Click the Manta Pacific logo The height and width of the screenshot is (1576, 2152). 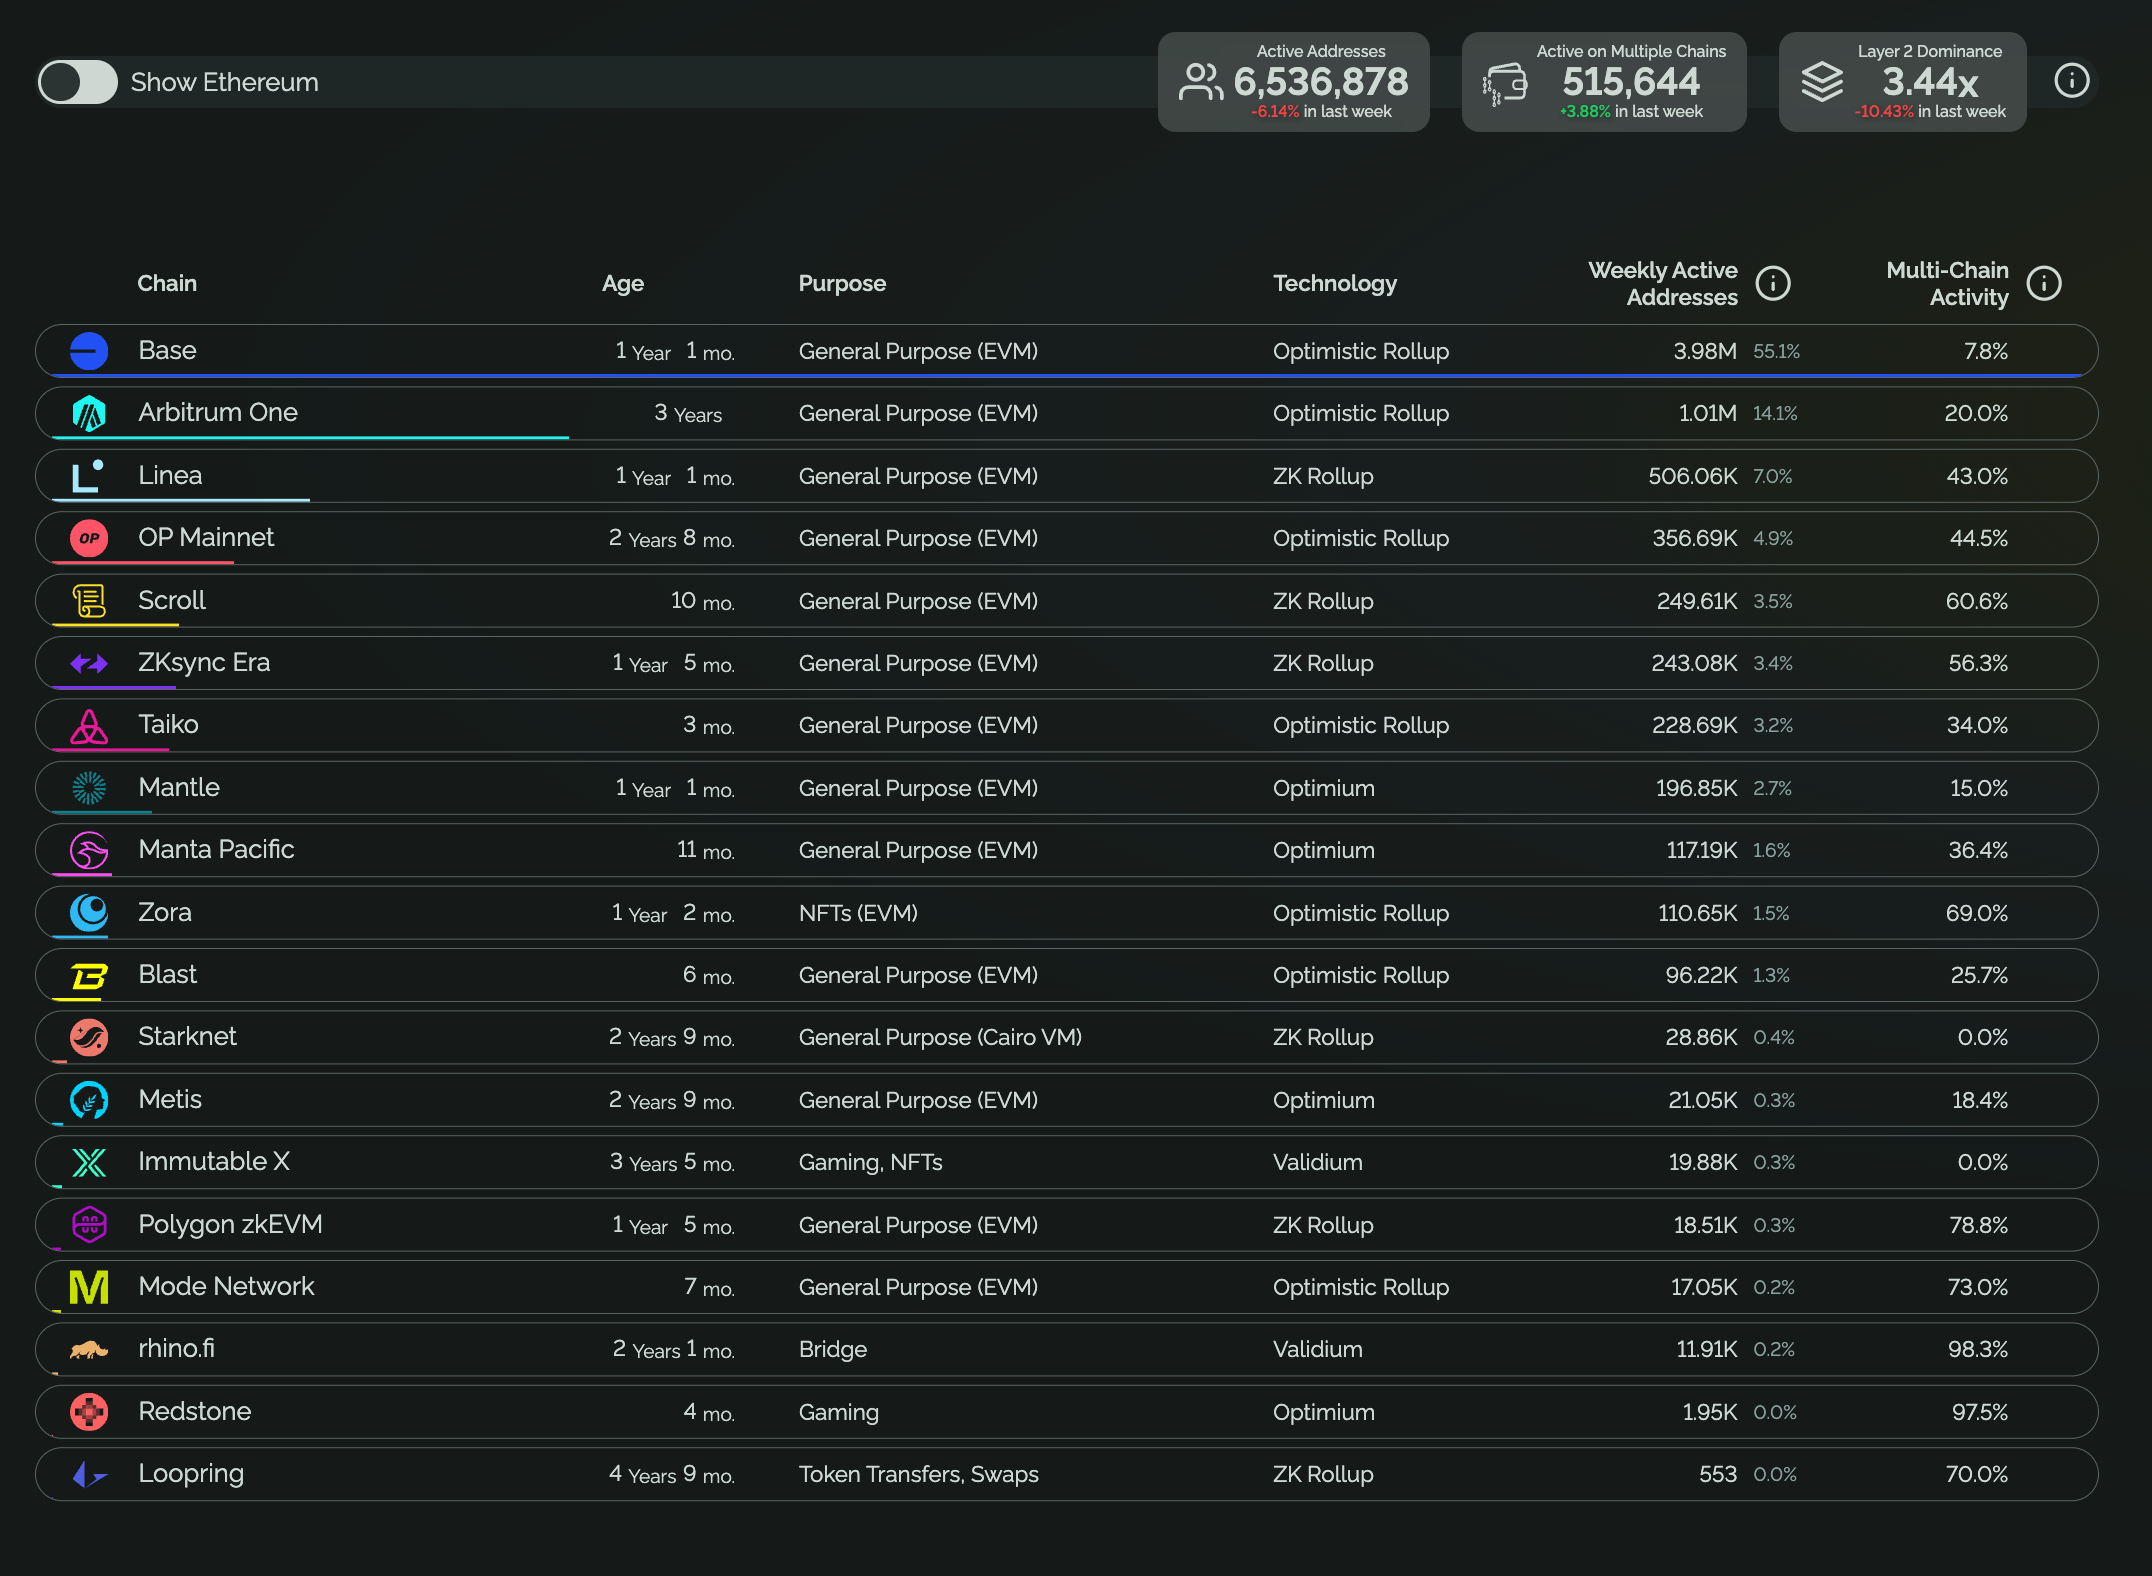coord(89,850)
